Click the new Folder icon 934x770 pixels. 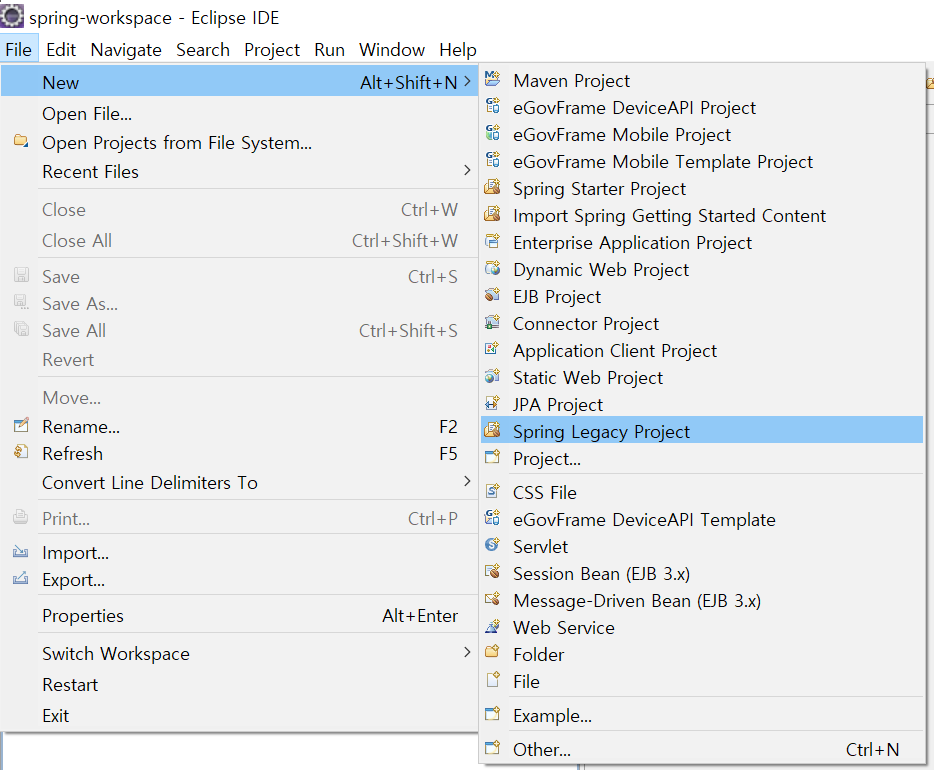493,653
